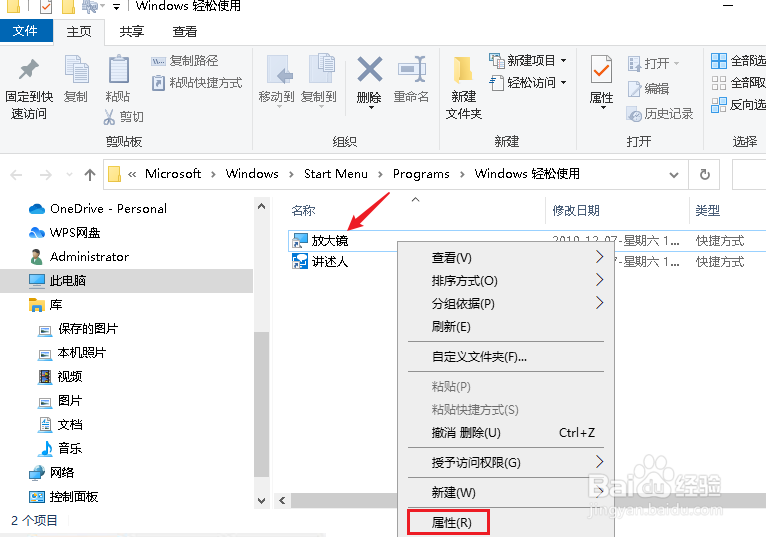Click Start Menu in the address path
Viewport: 766px width, 537px height.
[336, 174]
